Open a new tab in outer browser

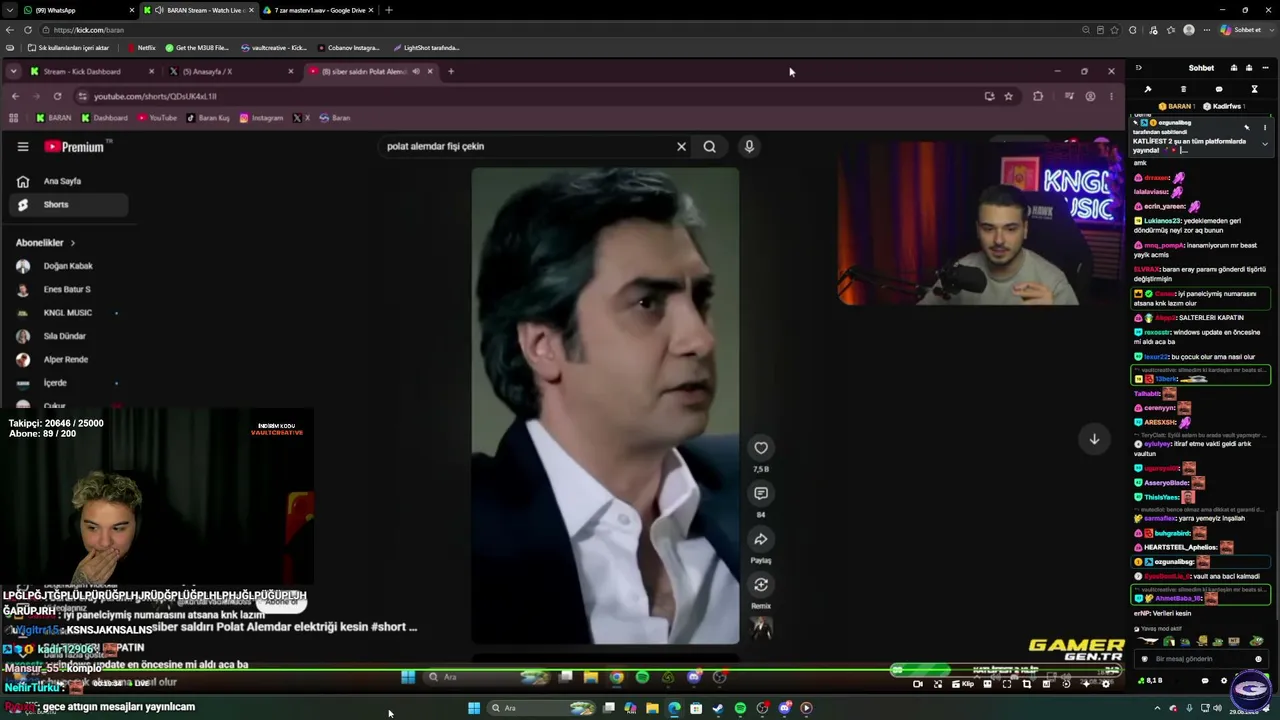tap(389, 10)
